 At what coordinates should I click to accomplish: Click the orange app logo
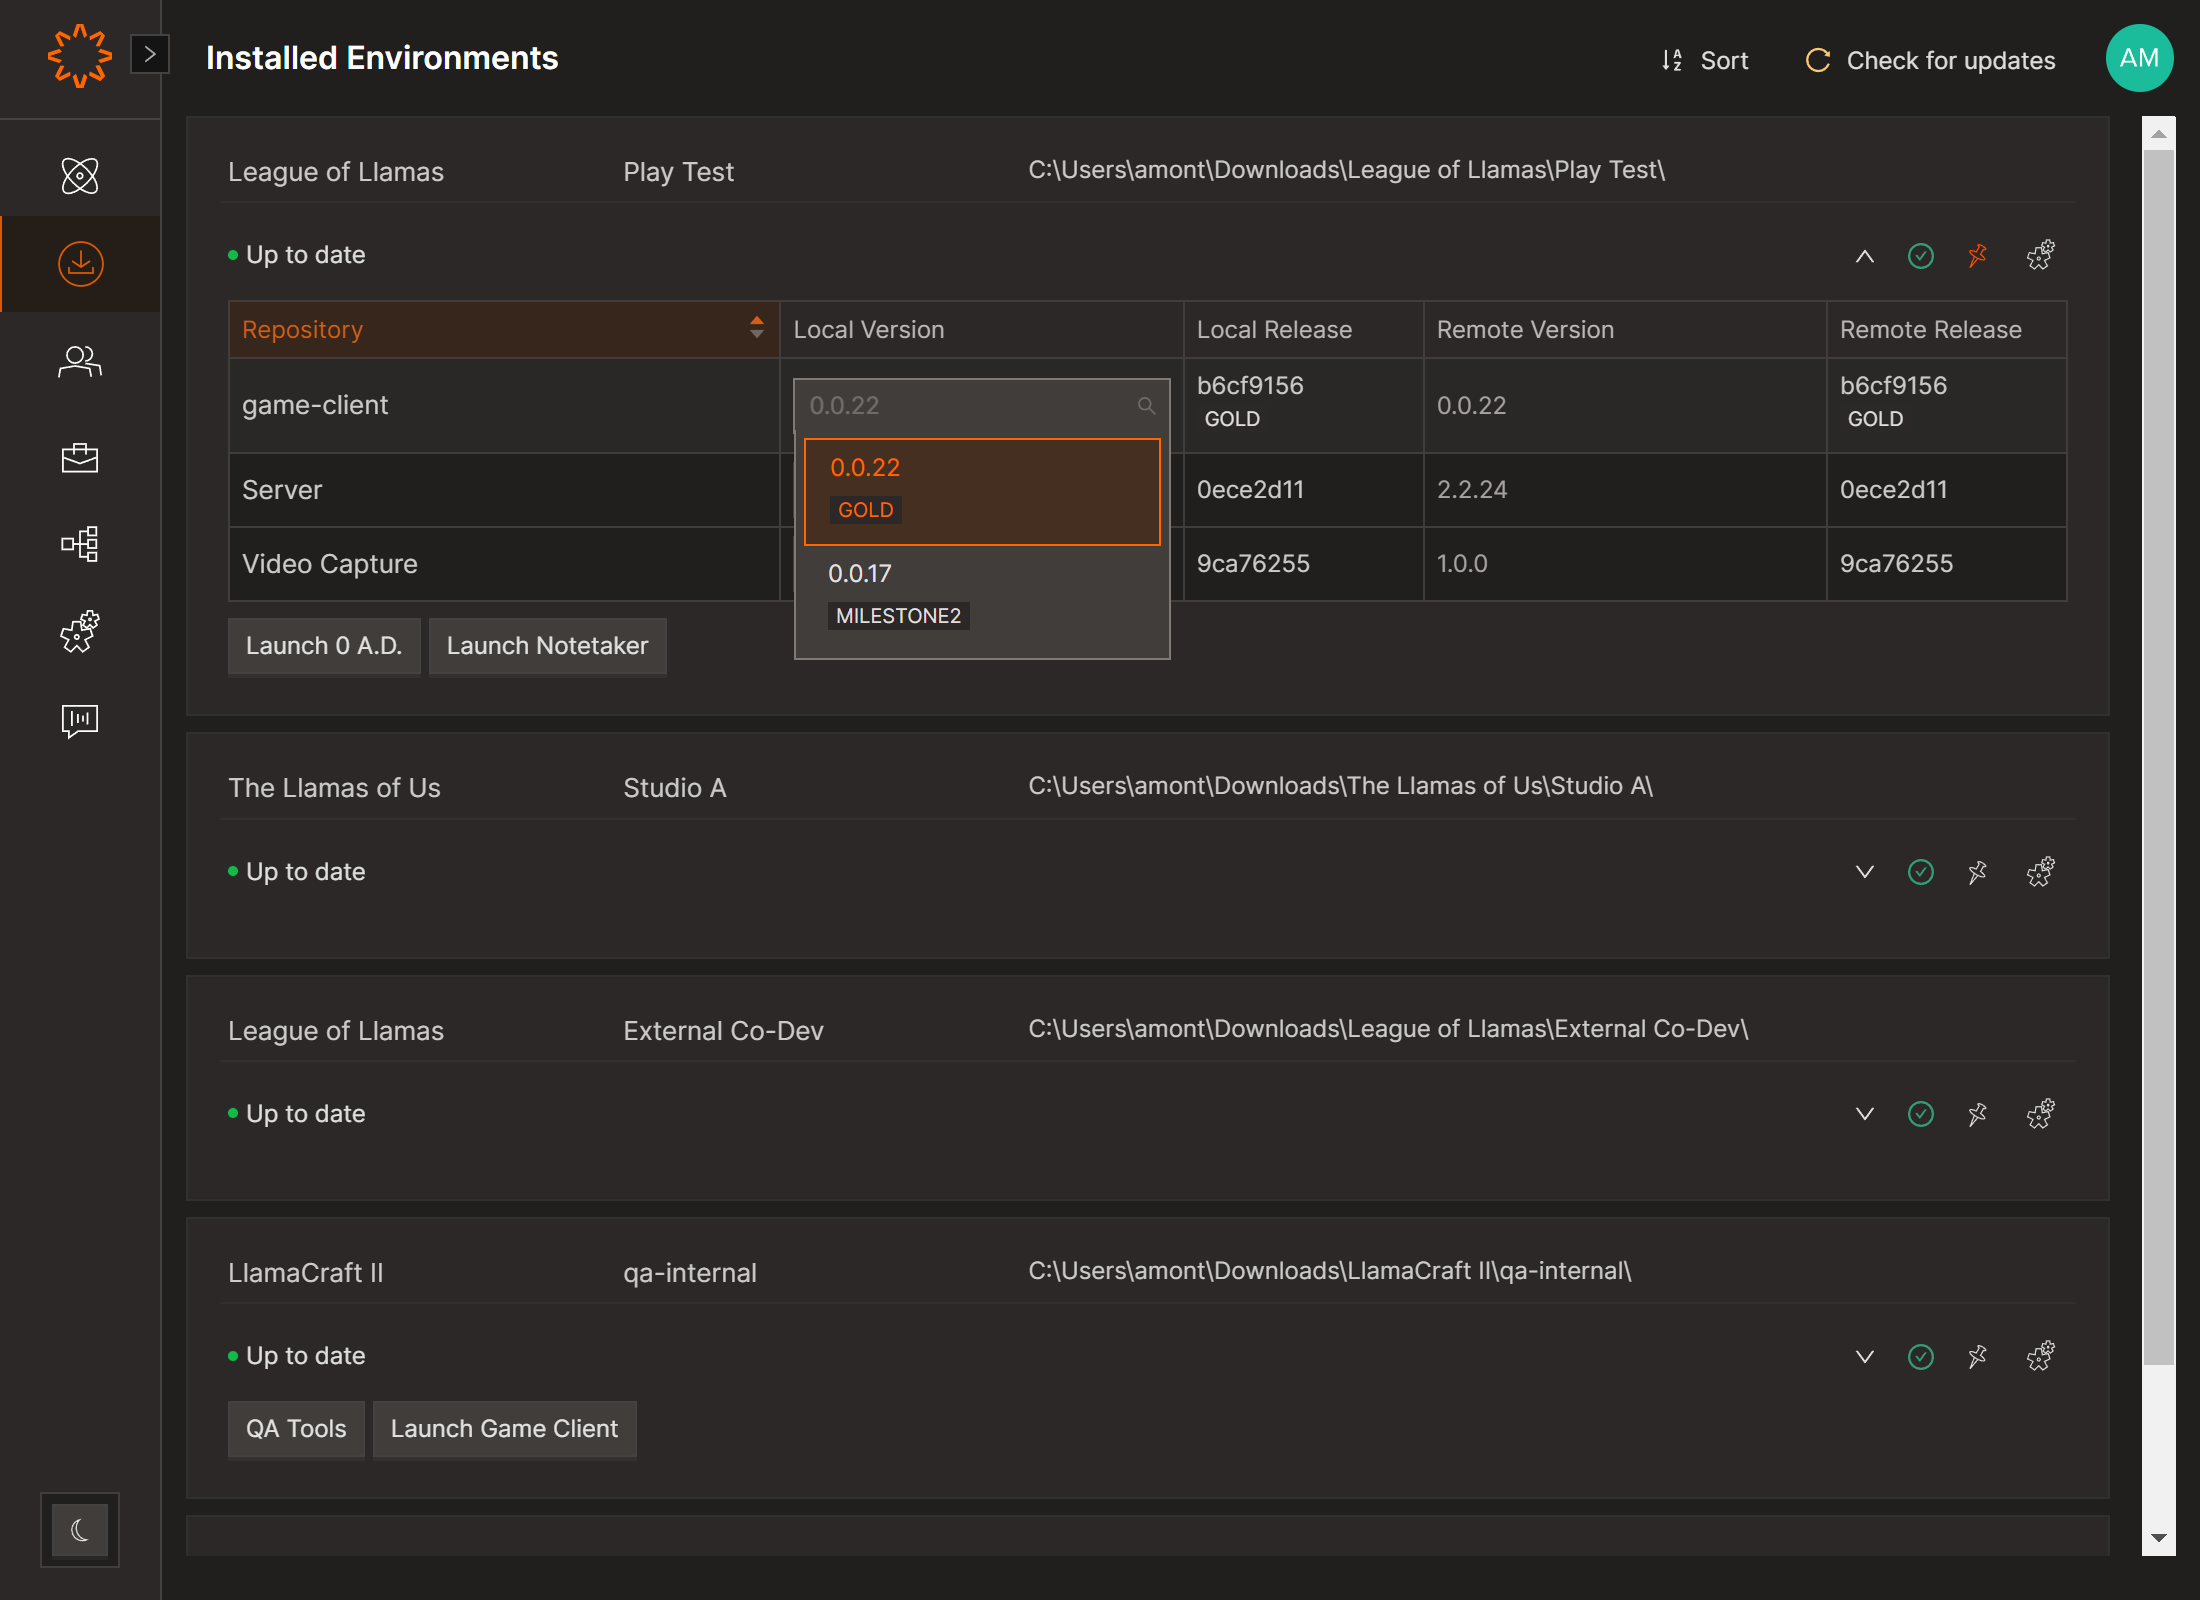coord(79,56)
